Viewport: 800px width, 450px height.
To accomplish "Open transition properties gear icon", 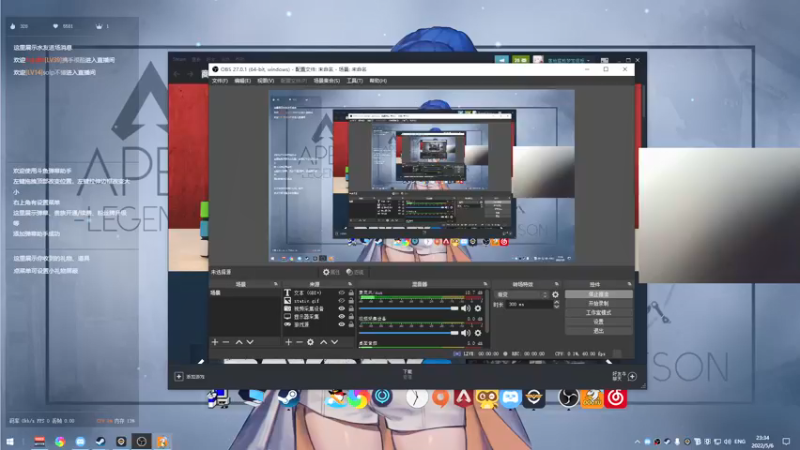I will [555, 294].
